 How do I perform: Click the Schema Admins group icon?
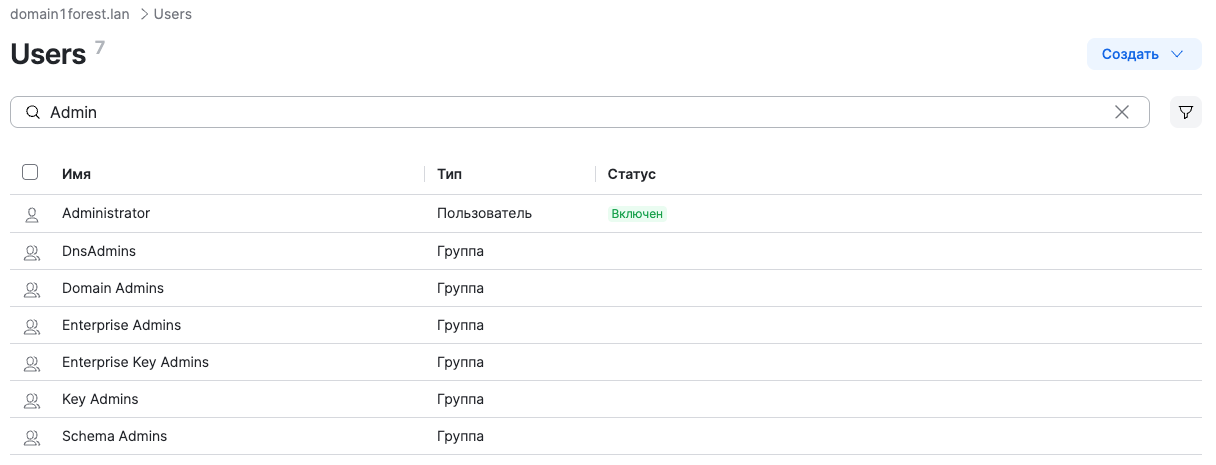(31, 437)
